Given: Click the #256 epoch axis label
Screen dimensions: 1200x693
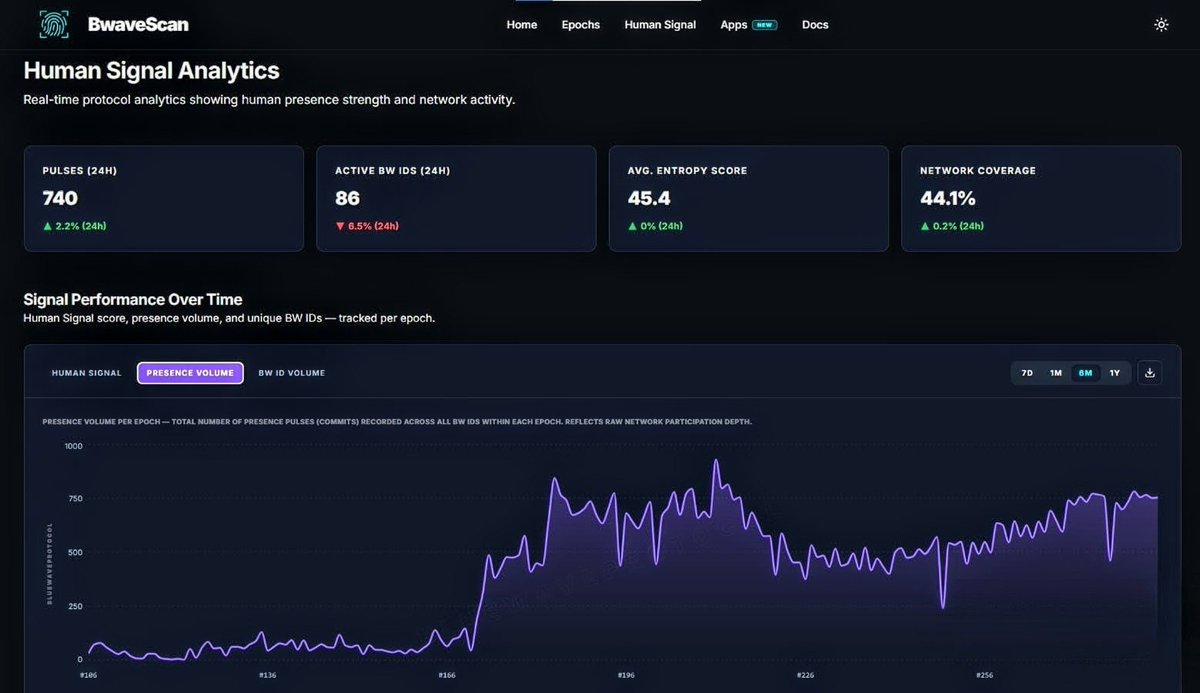Looking at the screenshot, I should coord(985,675).
